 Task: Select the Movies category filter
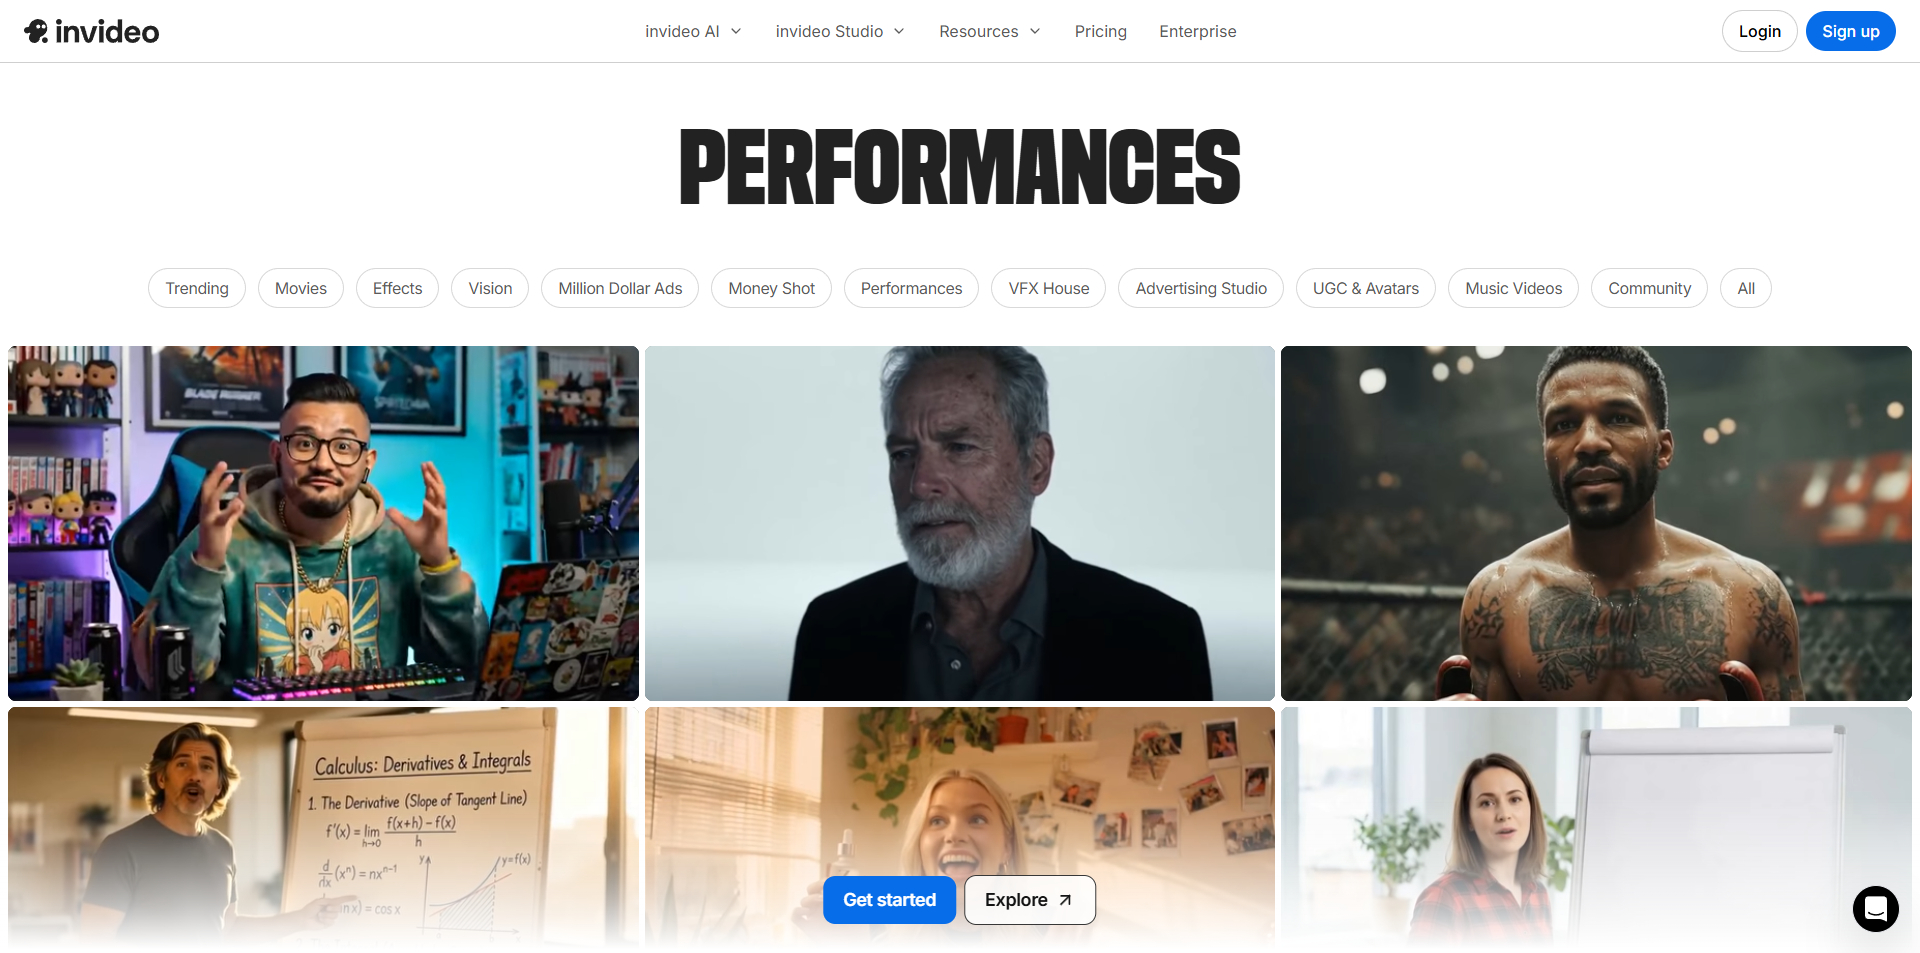(x=301, y=288)
